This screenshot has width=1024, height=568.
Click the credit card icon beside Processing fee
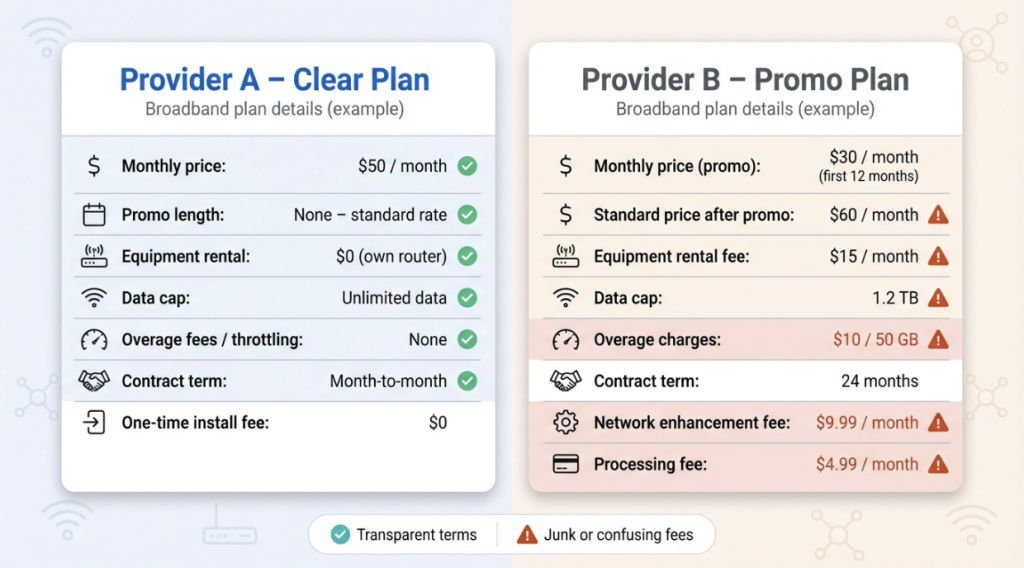[566, 464]
